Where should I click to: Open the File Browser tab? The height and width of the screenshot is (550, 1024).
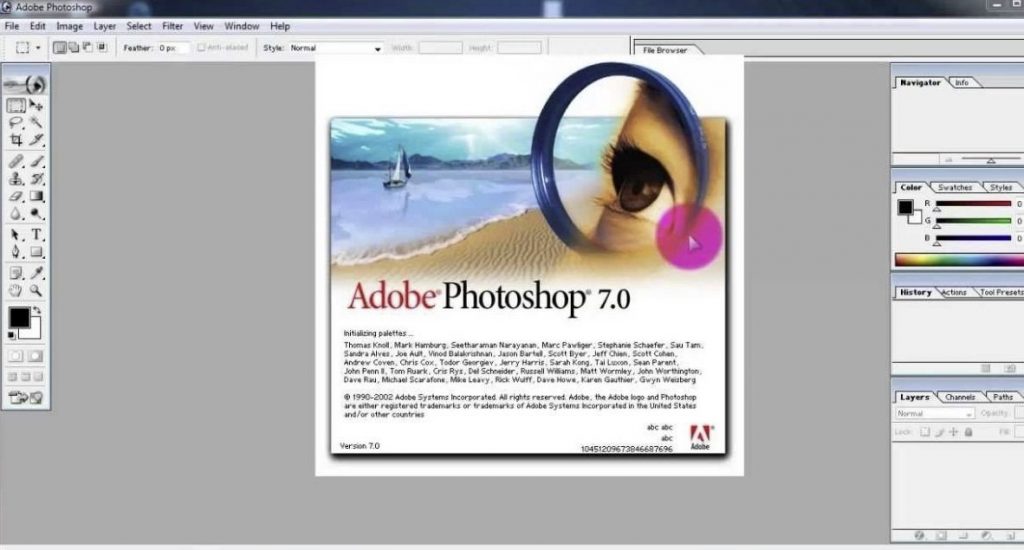665,50
